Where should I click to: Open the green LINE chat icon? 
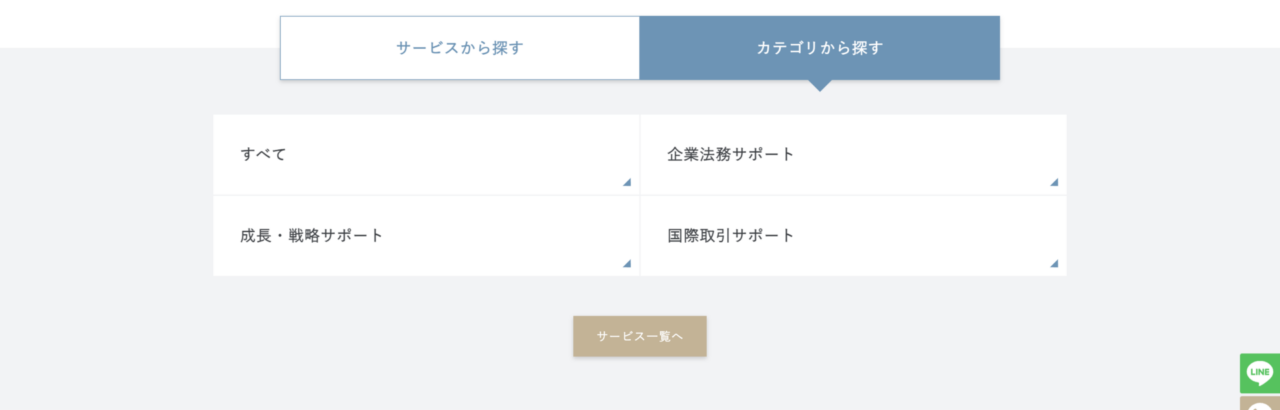[1260, 373]
